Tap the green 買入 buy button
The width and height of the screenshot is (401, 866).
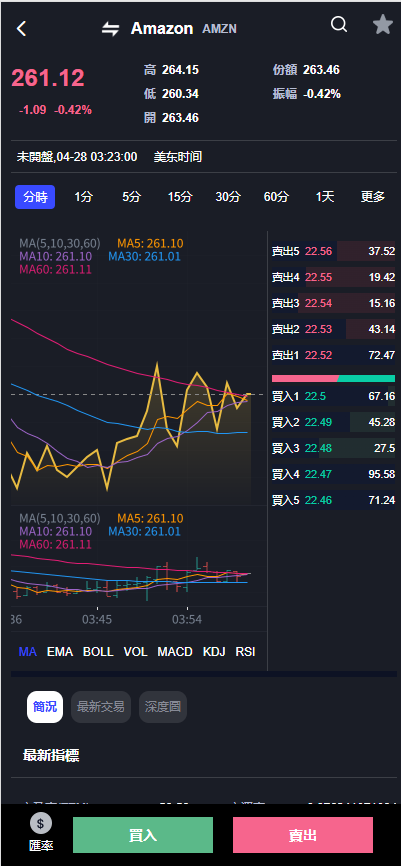pyautogui.click(x=143, y=835)
